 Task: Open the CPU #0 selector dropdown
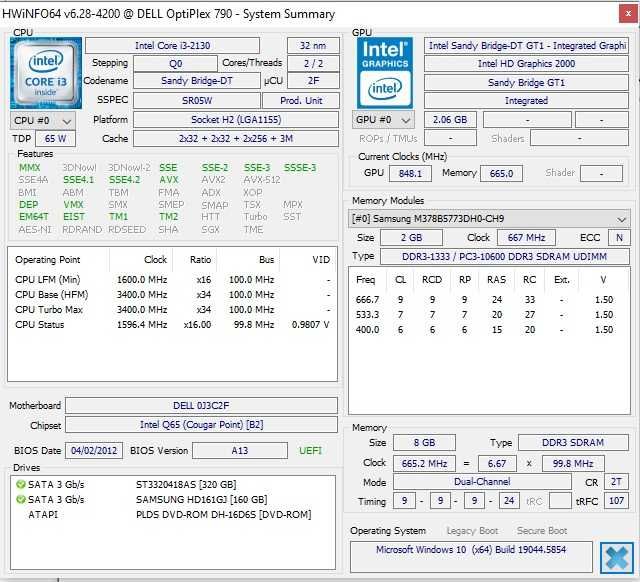pos(43,121)
